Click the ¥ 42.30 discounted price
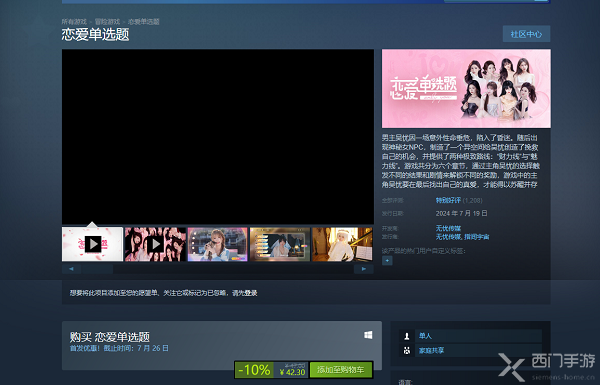 click(292, 372)
